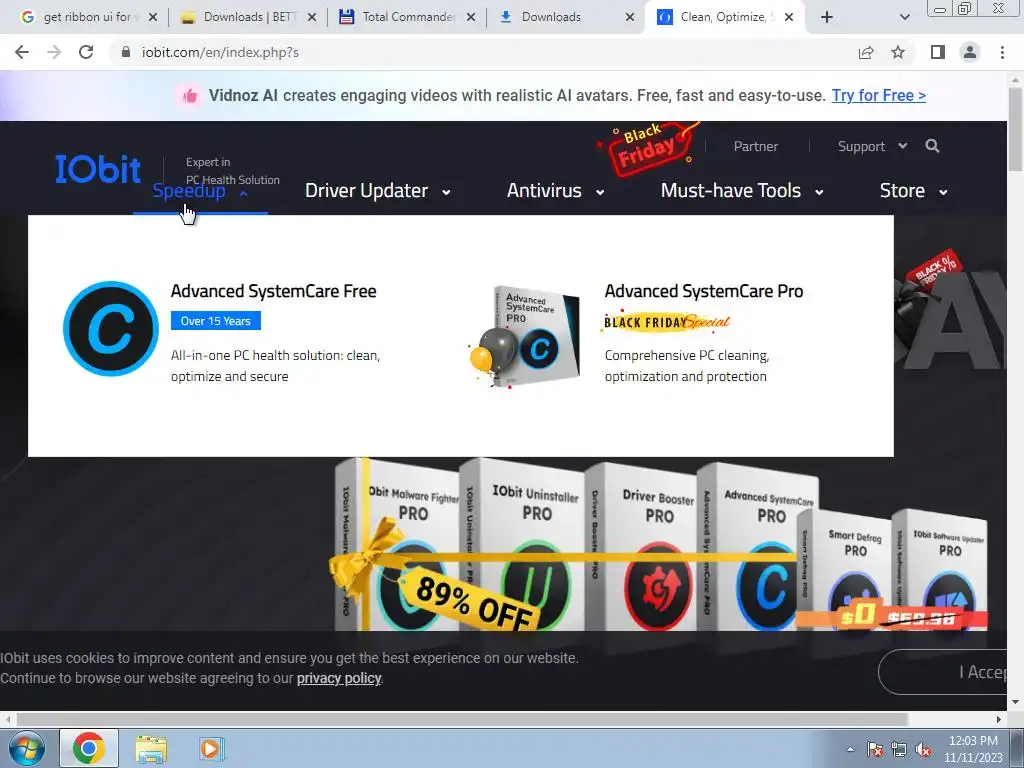Click IObit Software Updater PRO box
This screenshot has width=1024, height=768.
[x=940, y=569]
